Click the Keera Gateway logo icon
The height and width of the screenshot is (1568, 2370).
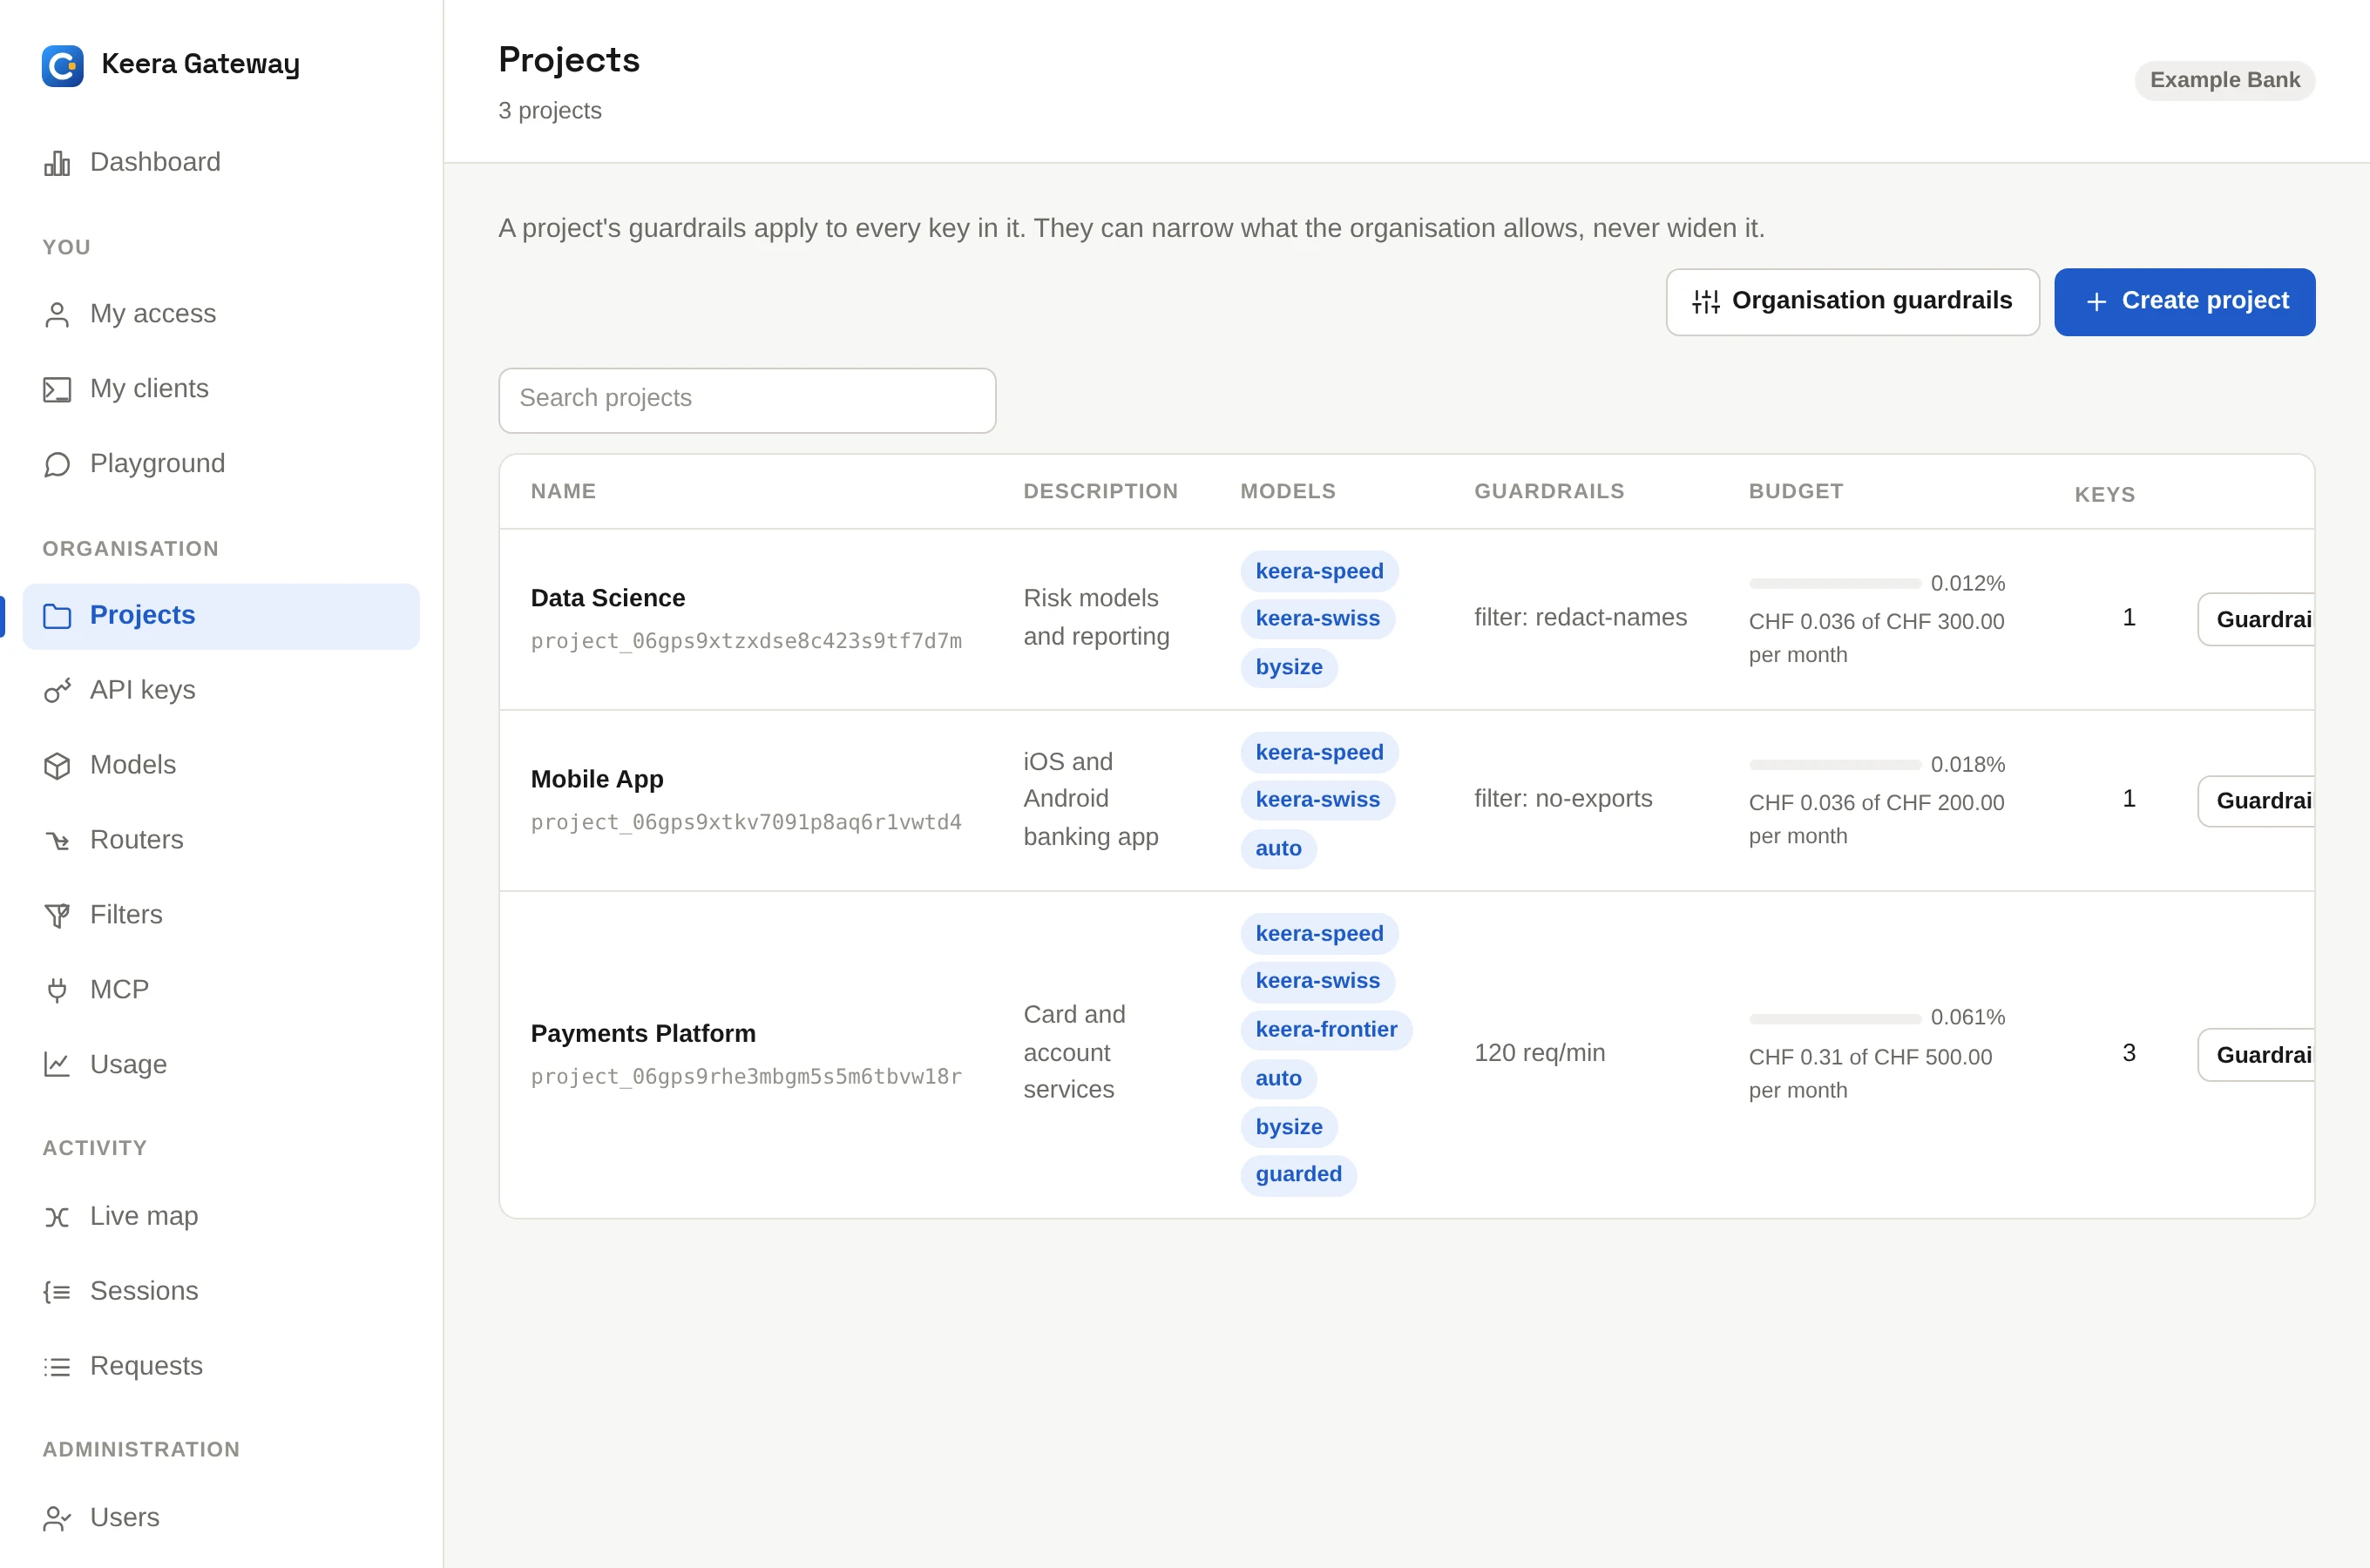coord(62,66)
